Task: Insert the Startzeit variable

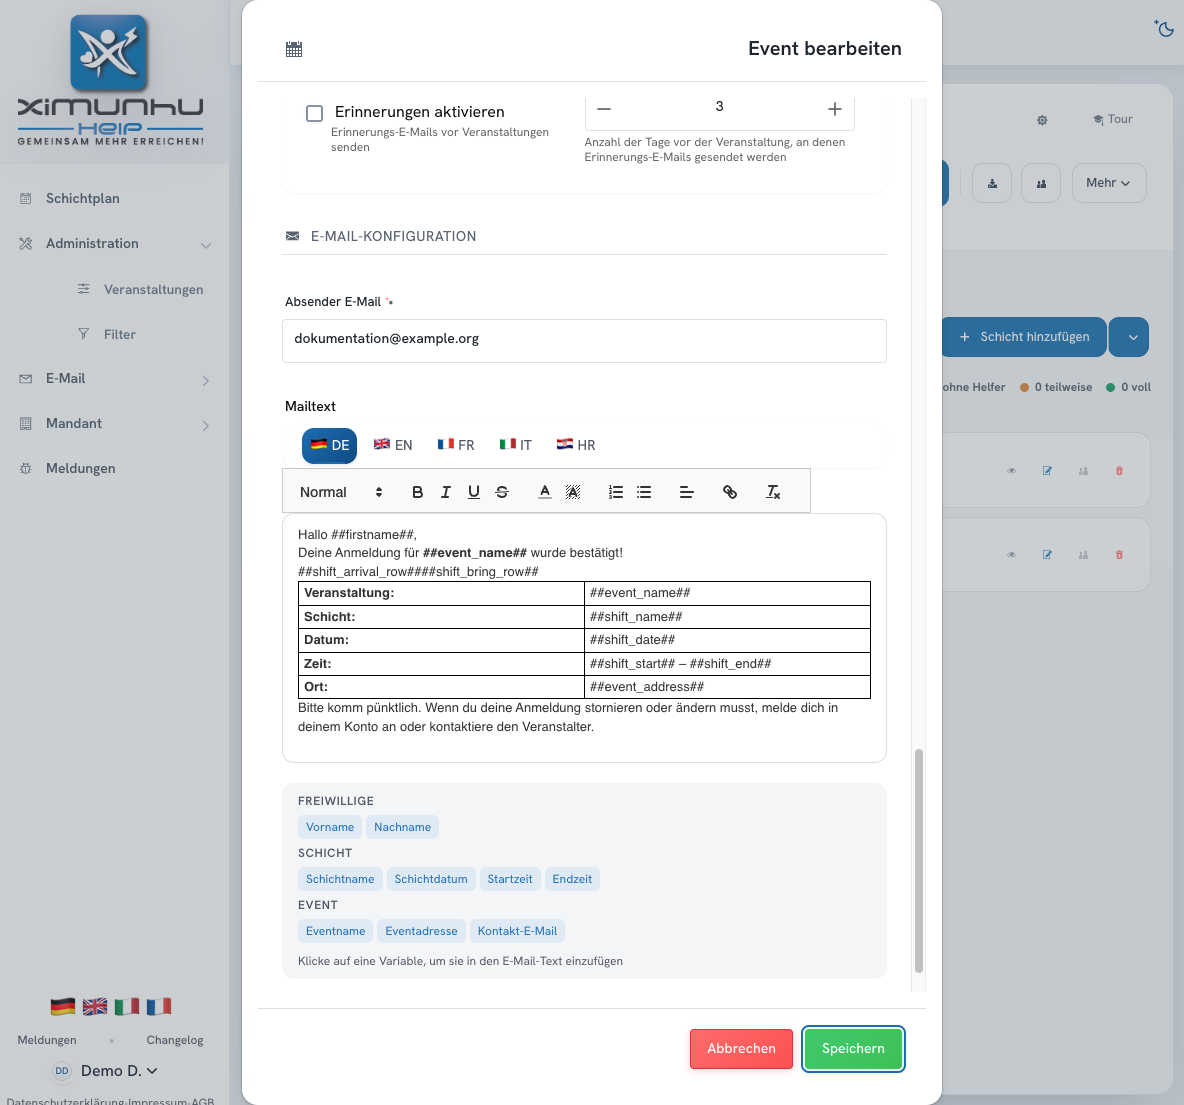Action: click(x=510, y=879)
